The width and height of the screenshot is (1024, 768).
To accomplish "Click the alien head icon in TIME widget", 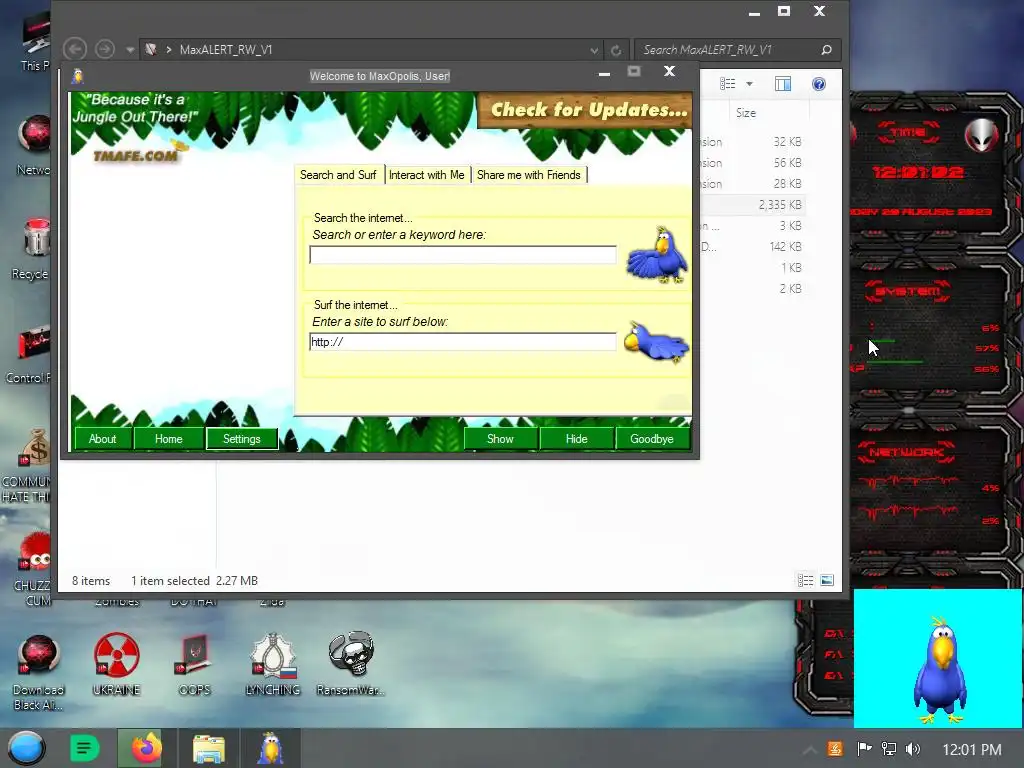I will tap(982, 135).
